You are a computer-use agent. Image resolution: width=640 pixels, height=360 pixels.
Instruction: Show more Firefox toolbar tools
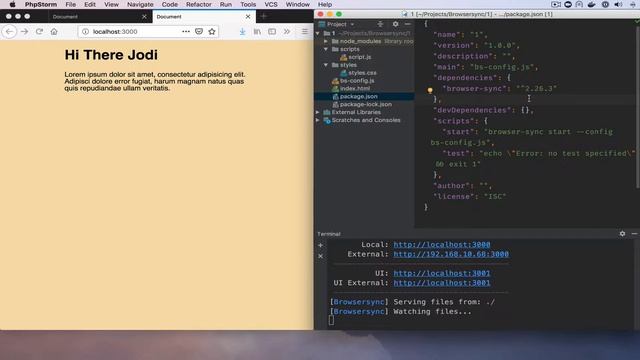[x=287, y=31]
